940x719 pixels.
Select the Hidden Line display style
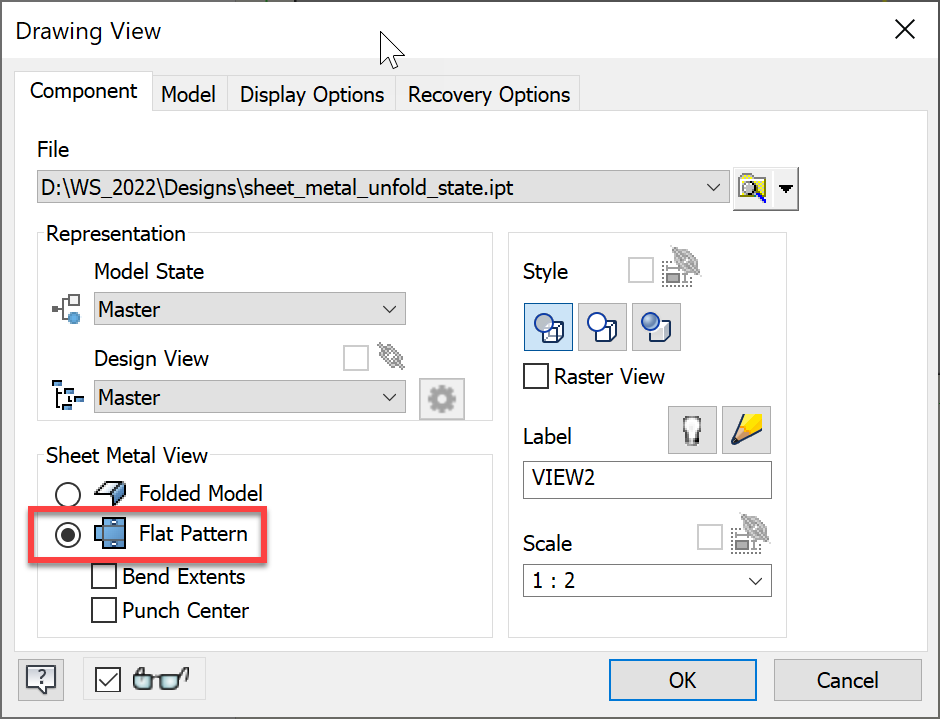548,327
